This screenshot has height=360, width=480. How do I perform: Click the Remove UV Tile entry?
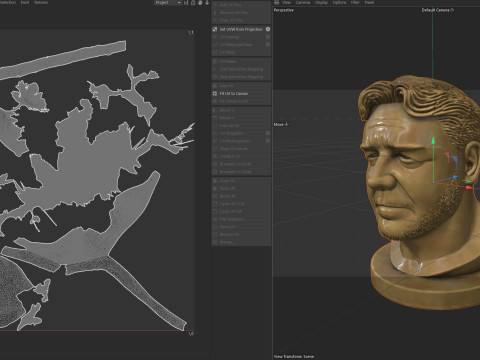click(241, 12)
